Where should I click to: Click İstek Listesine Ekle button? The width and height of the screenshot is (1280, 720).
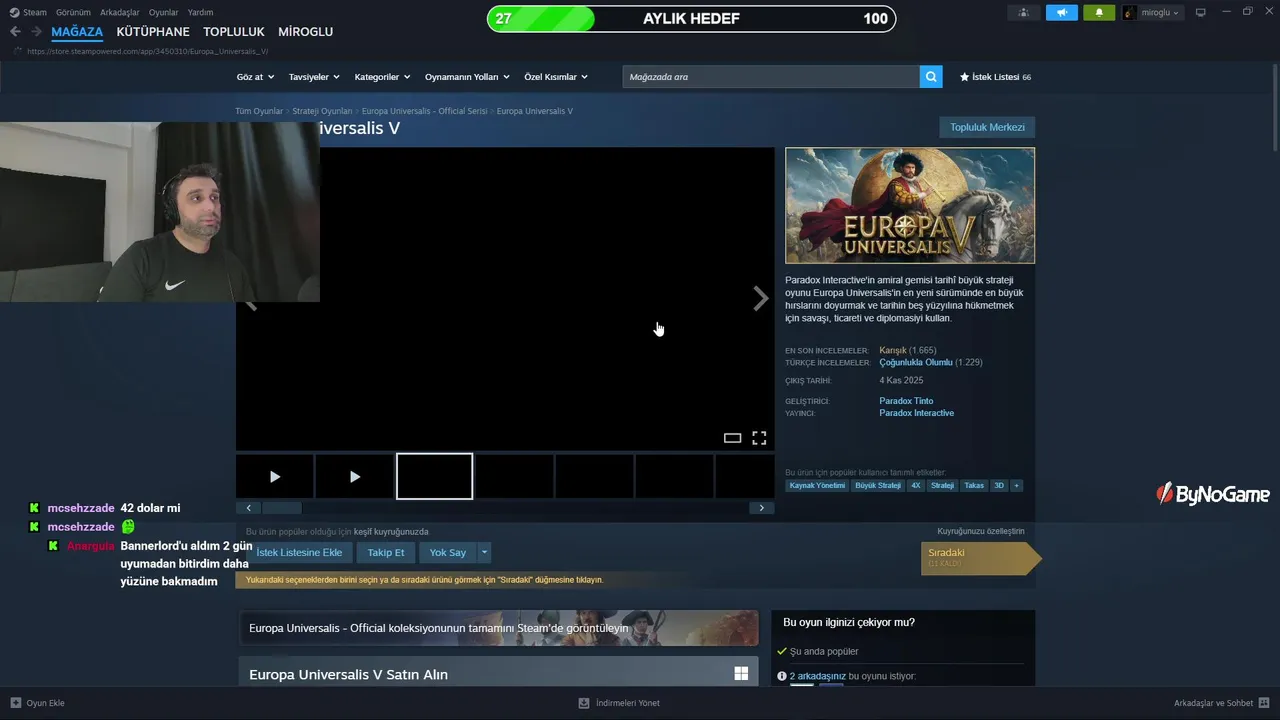point(299,552)
